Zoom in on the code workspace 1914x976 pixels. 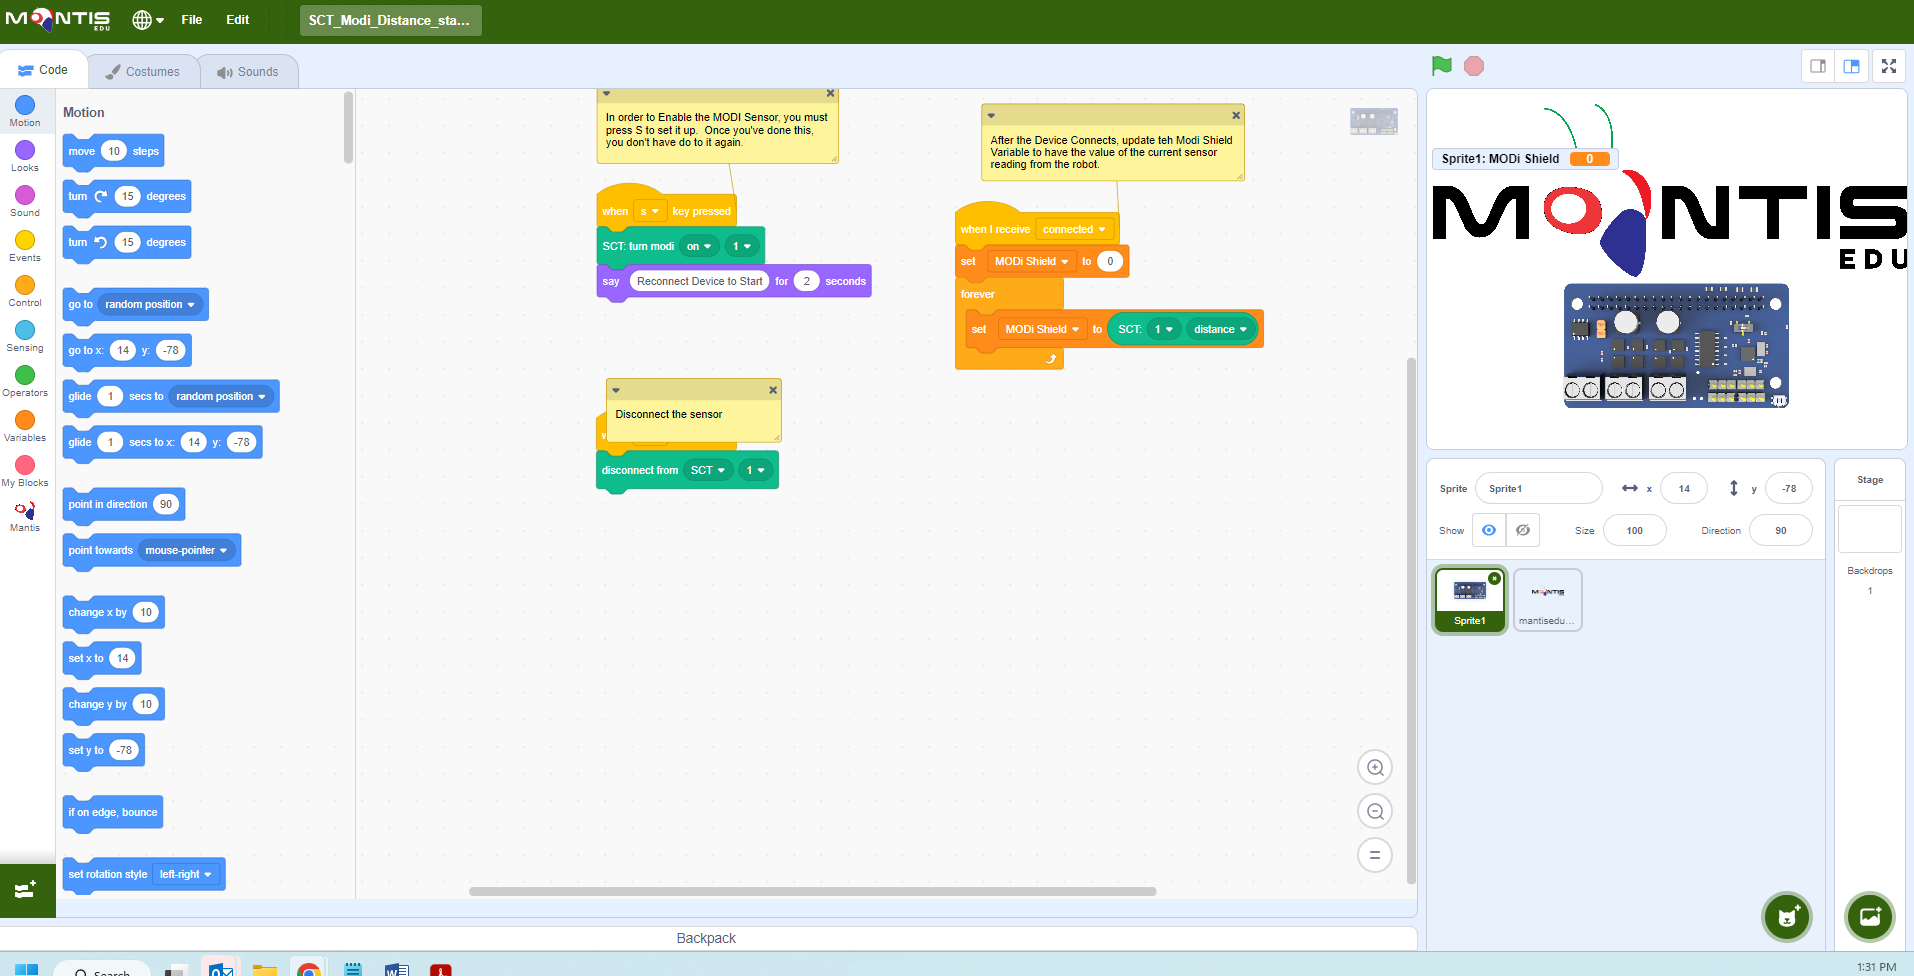pos(1375,768)
